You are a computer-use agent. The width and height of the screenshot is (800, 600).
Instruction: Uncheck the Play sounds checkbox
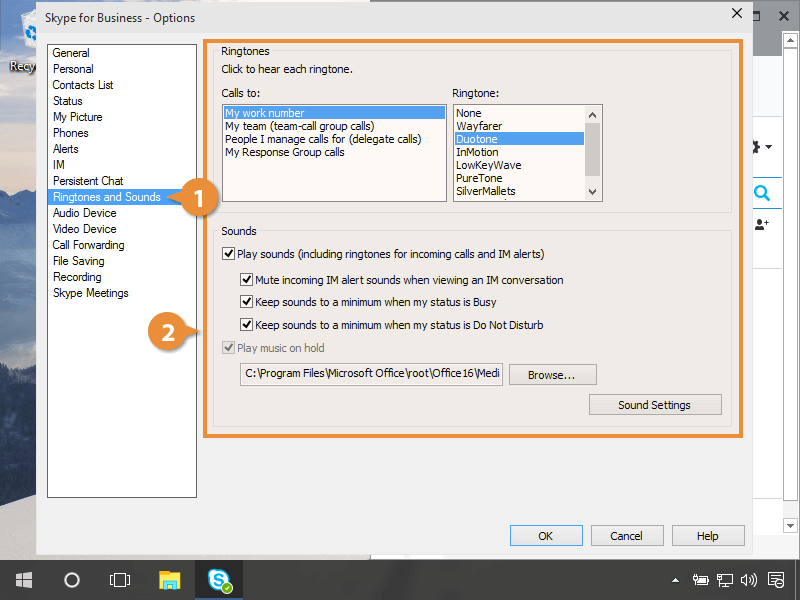click(229, 255)
